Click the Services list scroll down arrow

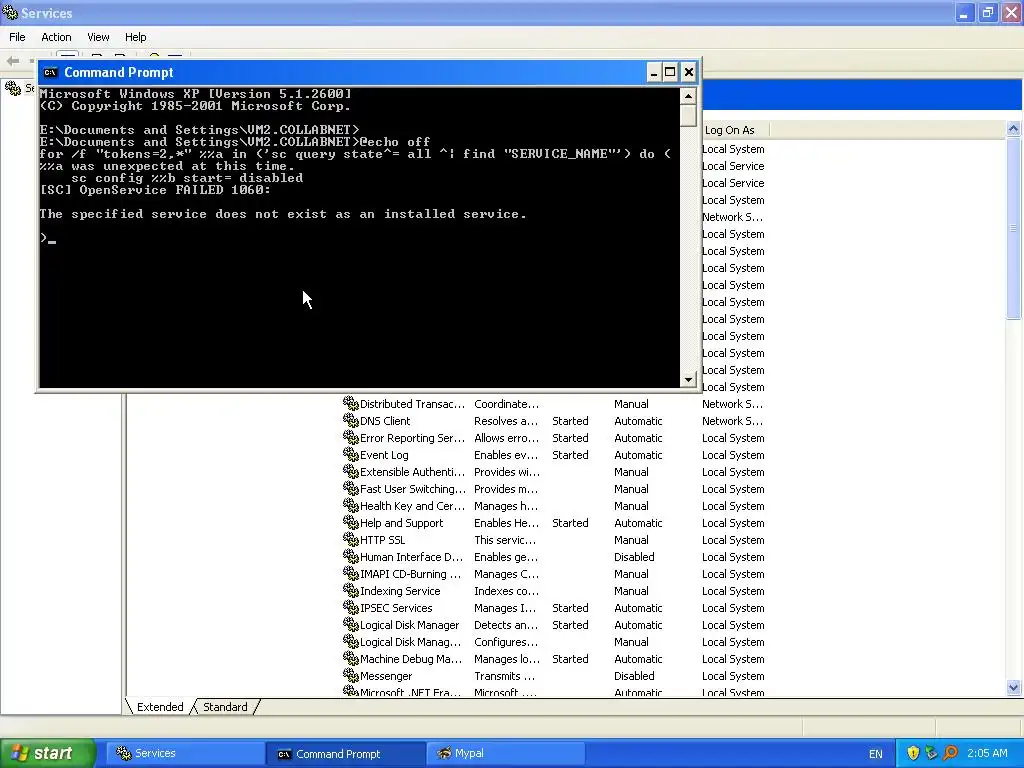pyautogui.click(x=1014, y=687)
